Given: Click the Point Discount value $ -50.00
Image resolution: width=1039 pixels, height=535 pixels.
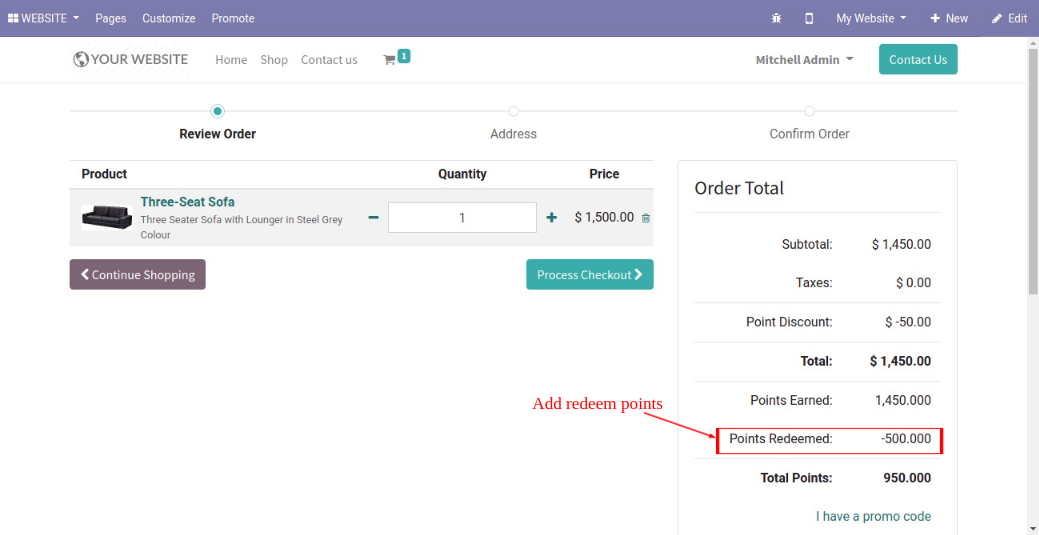Looking at the screenshot, I should (x=908, y=322).
